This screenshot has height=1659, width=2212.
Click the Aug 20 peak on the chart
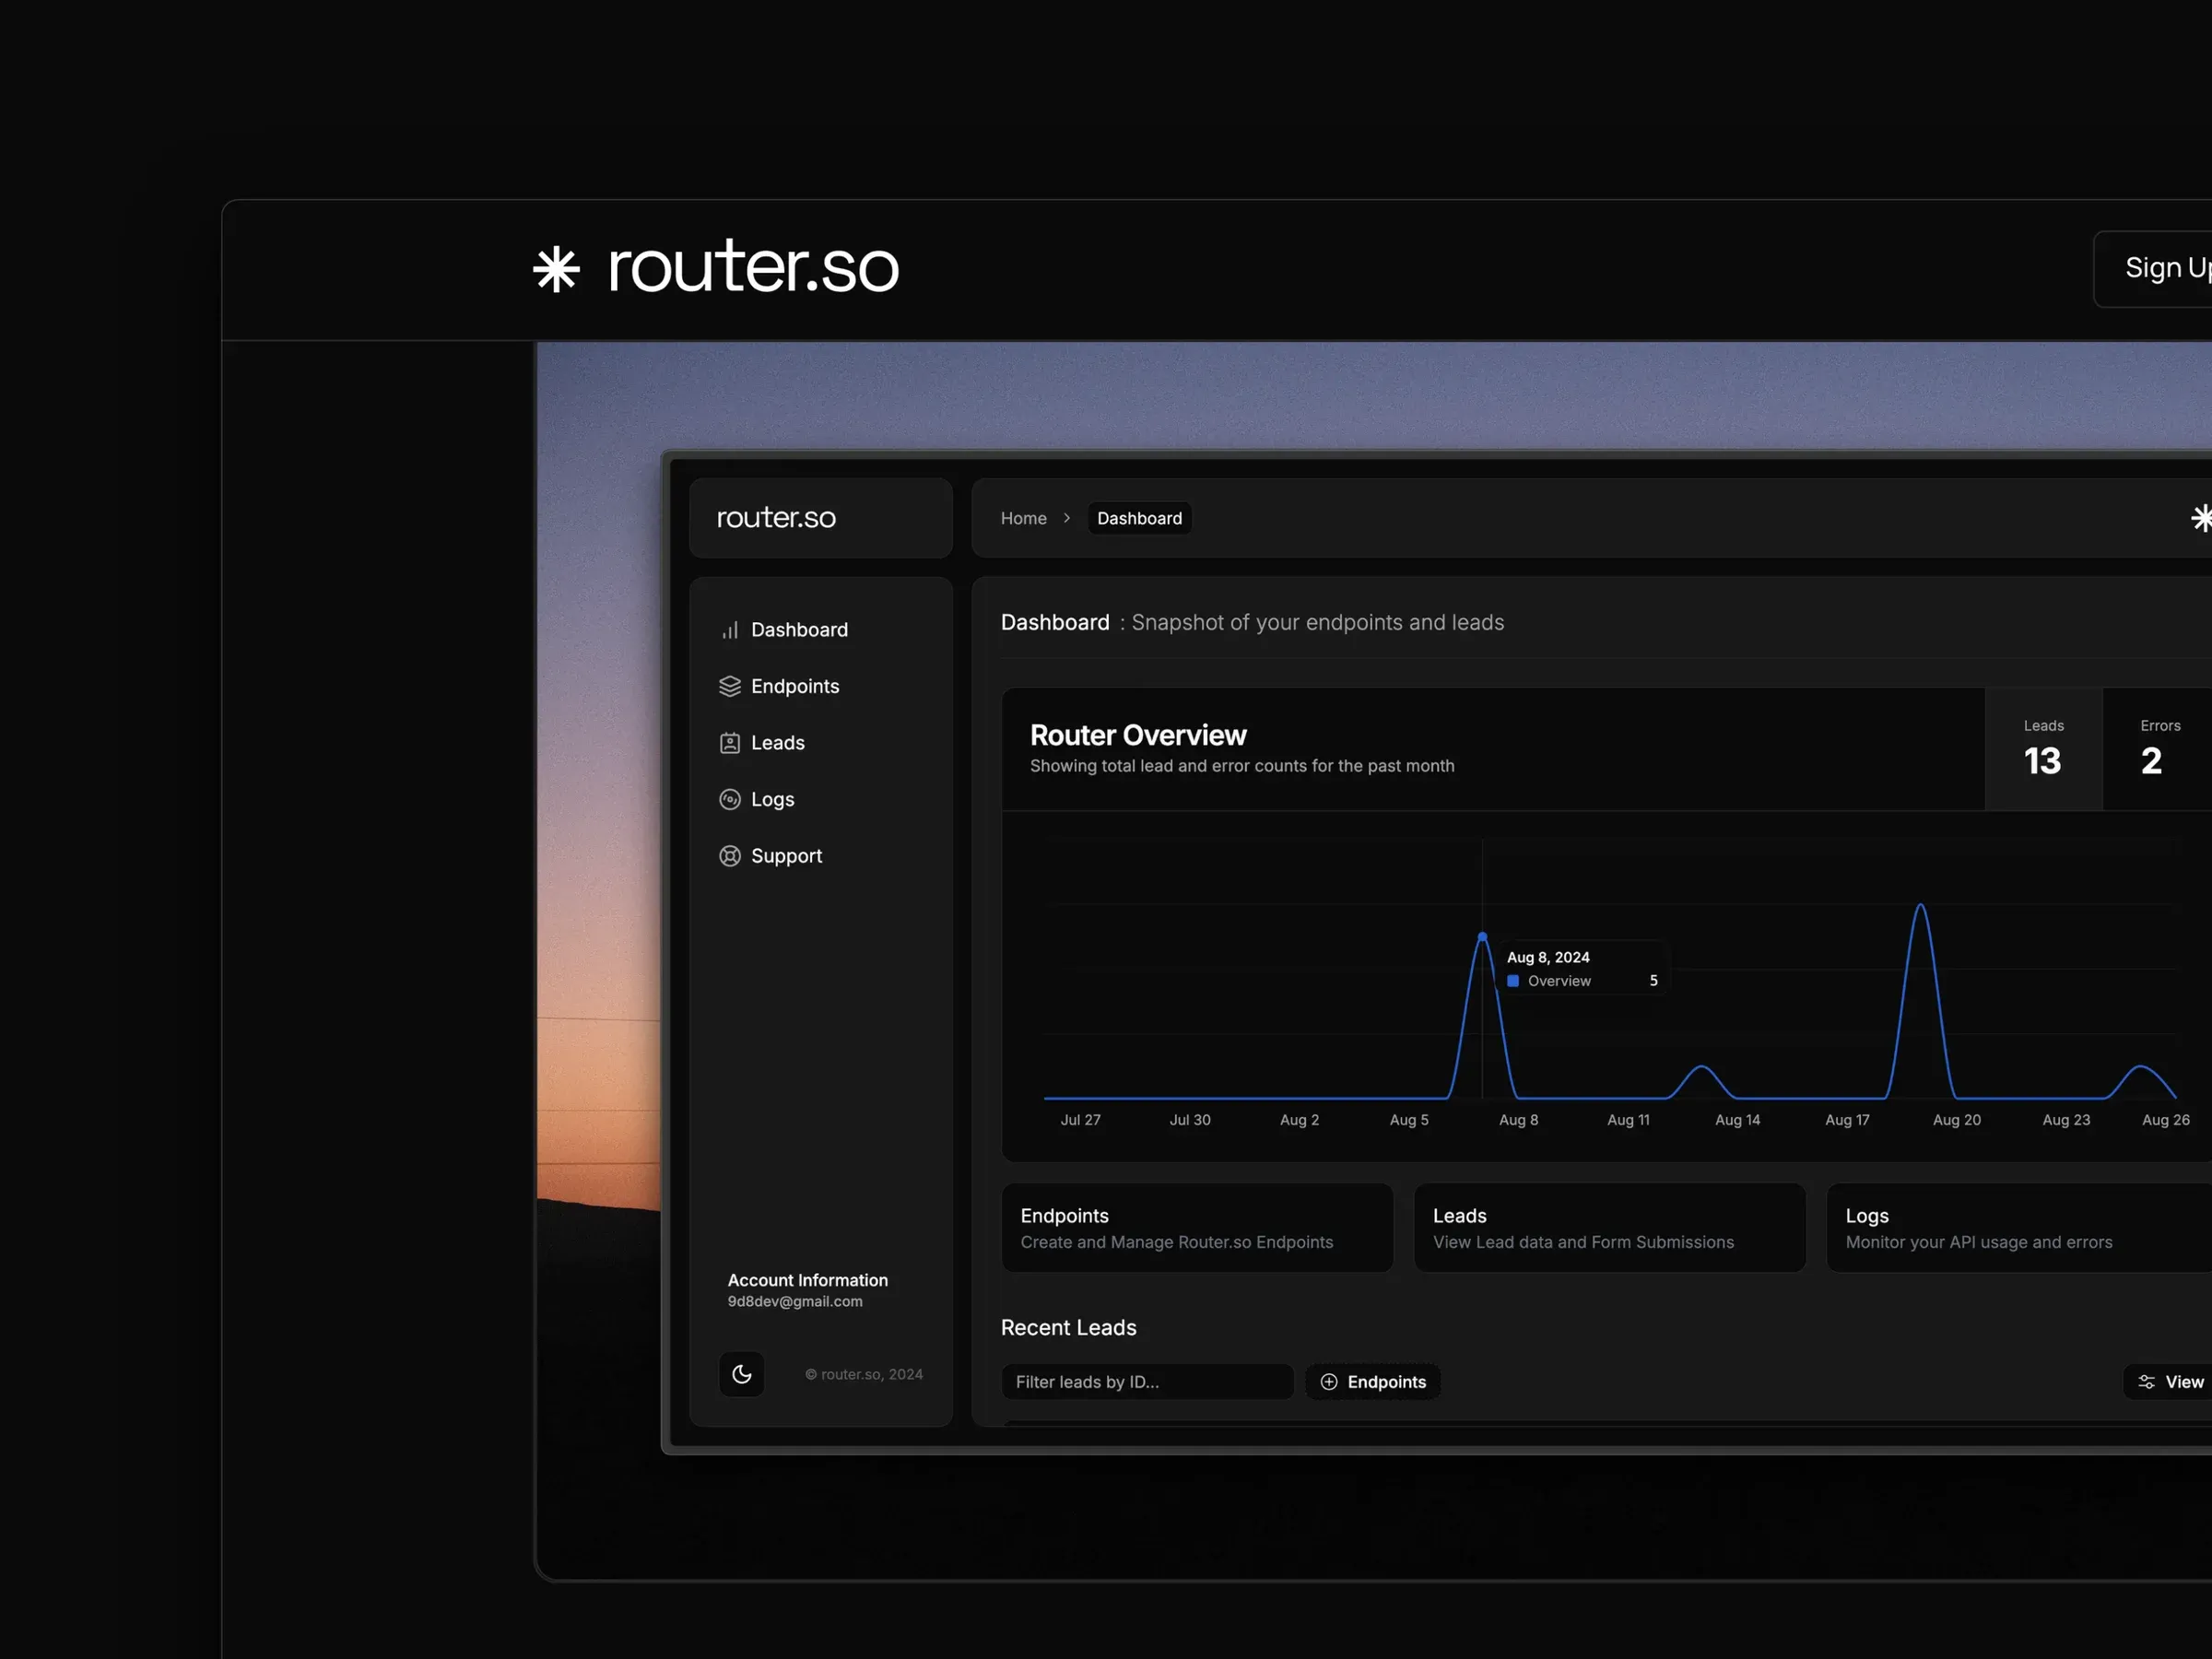1920,906
